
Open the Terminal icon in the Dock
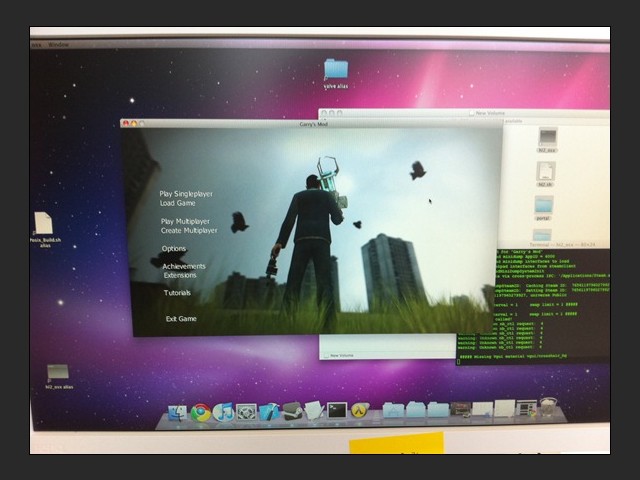337,411
